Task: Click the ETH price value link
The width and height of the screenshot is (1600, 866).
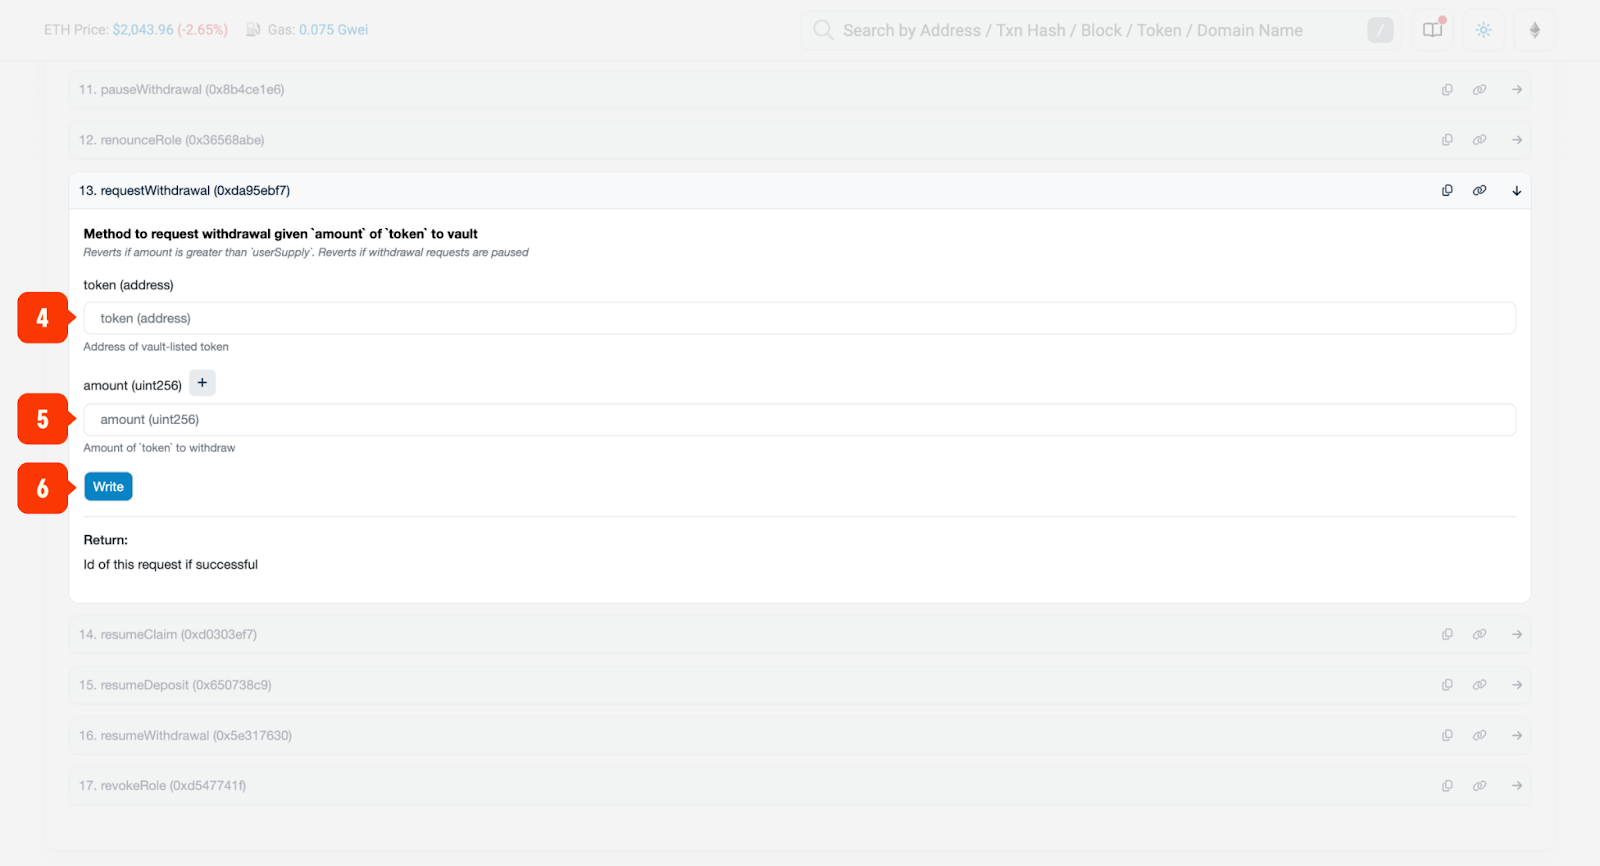Action: coord(142,30)
